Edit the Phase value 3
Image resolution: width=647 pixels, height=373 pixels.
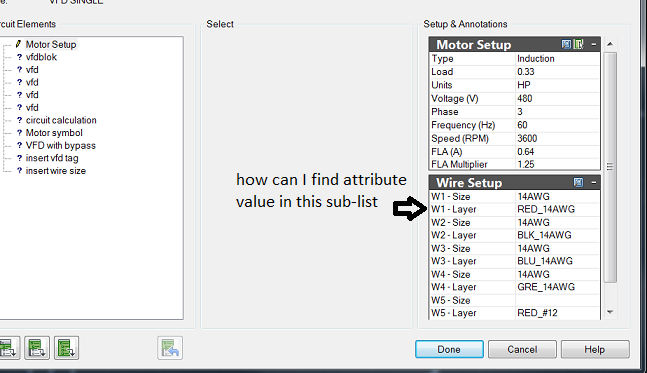(557, 112)
